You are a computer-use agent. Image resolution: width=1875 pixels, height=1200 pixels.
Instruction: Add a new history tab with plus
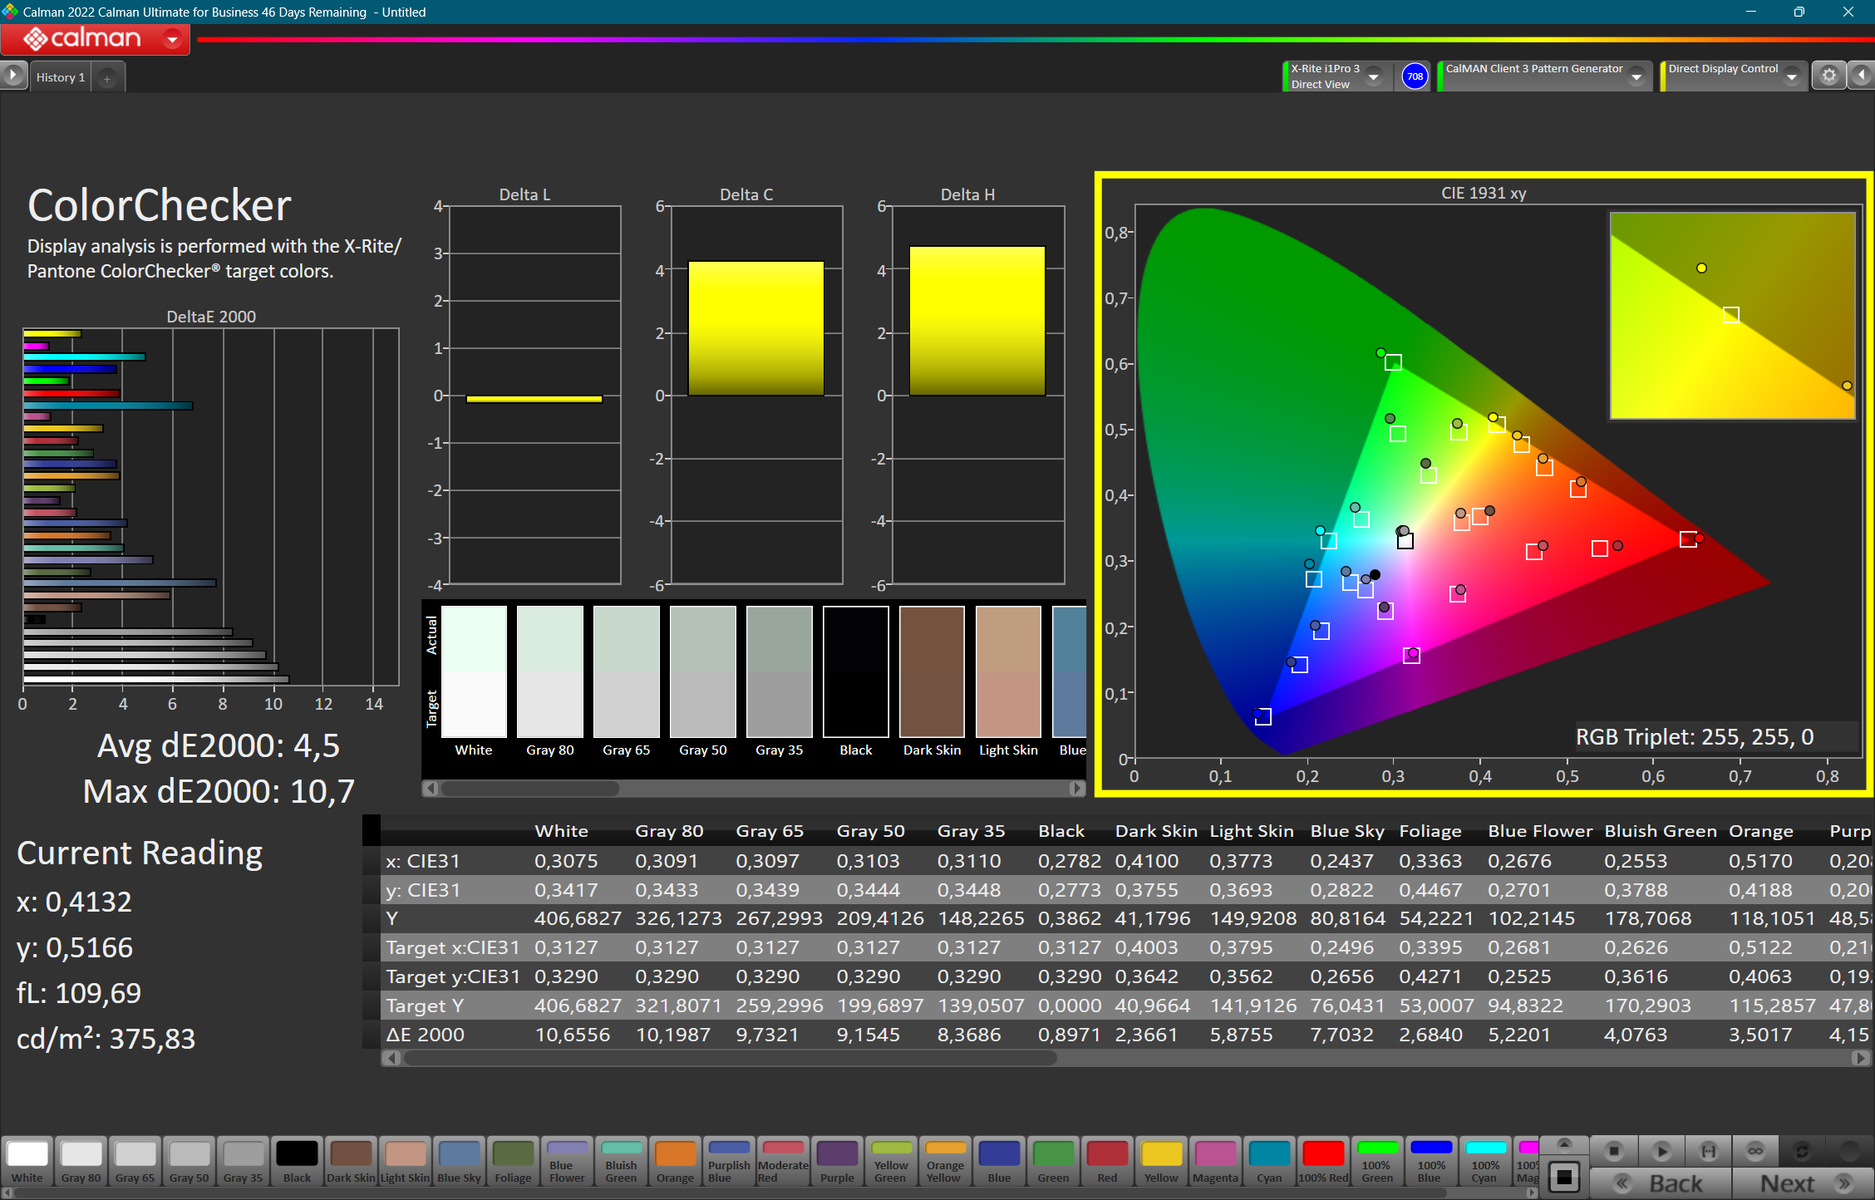[107, 78]
